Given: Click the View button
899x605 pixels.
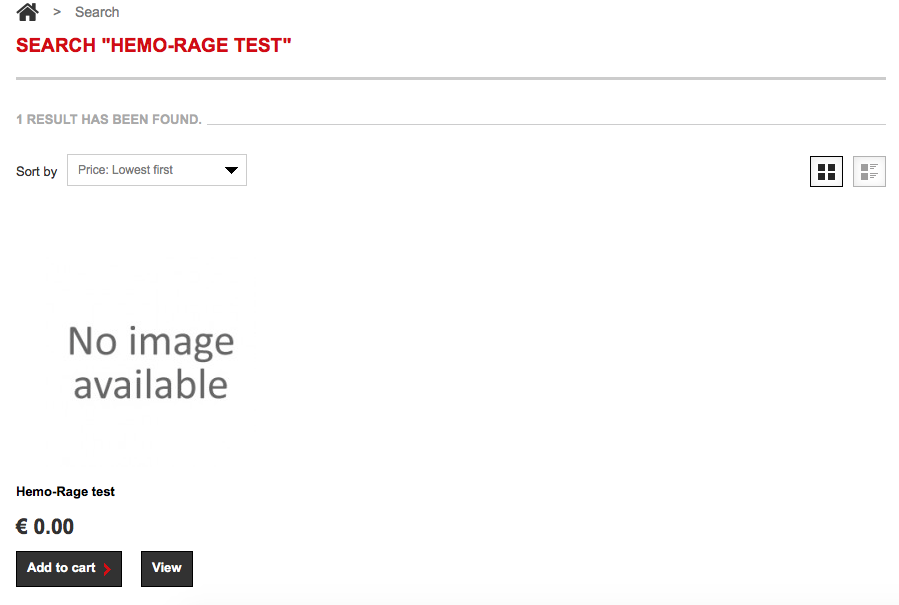Looking at the screenshot, I should coord(167,568).
